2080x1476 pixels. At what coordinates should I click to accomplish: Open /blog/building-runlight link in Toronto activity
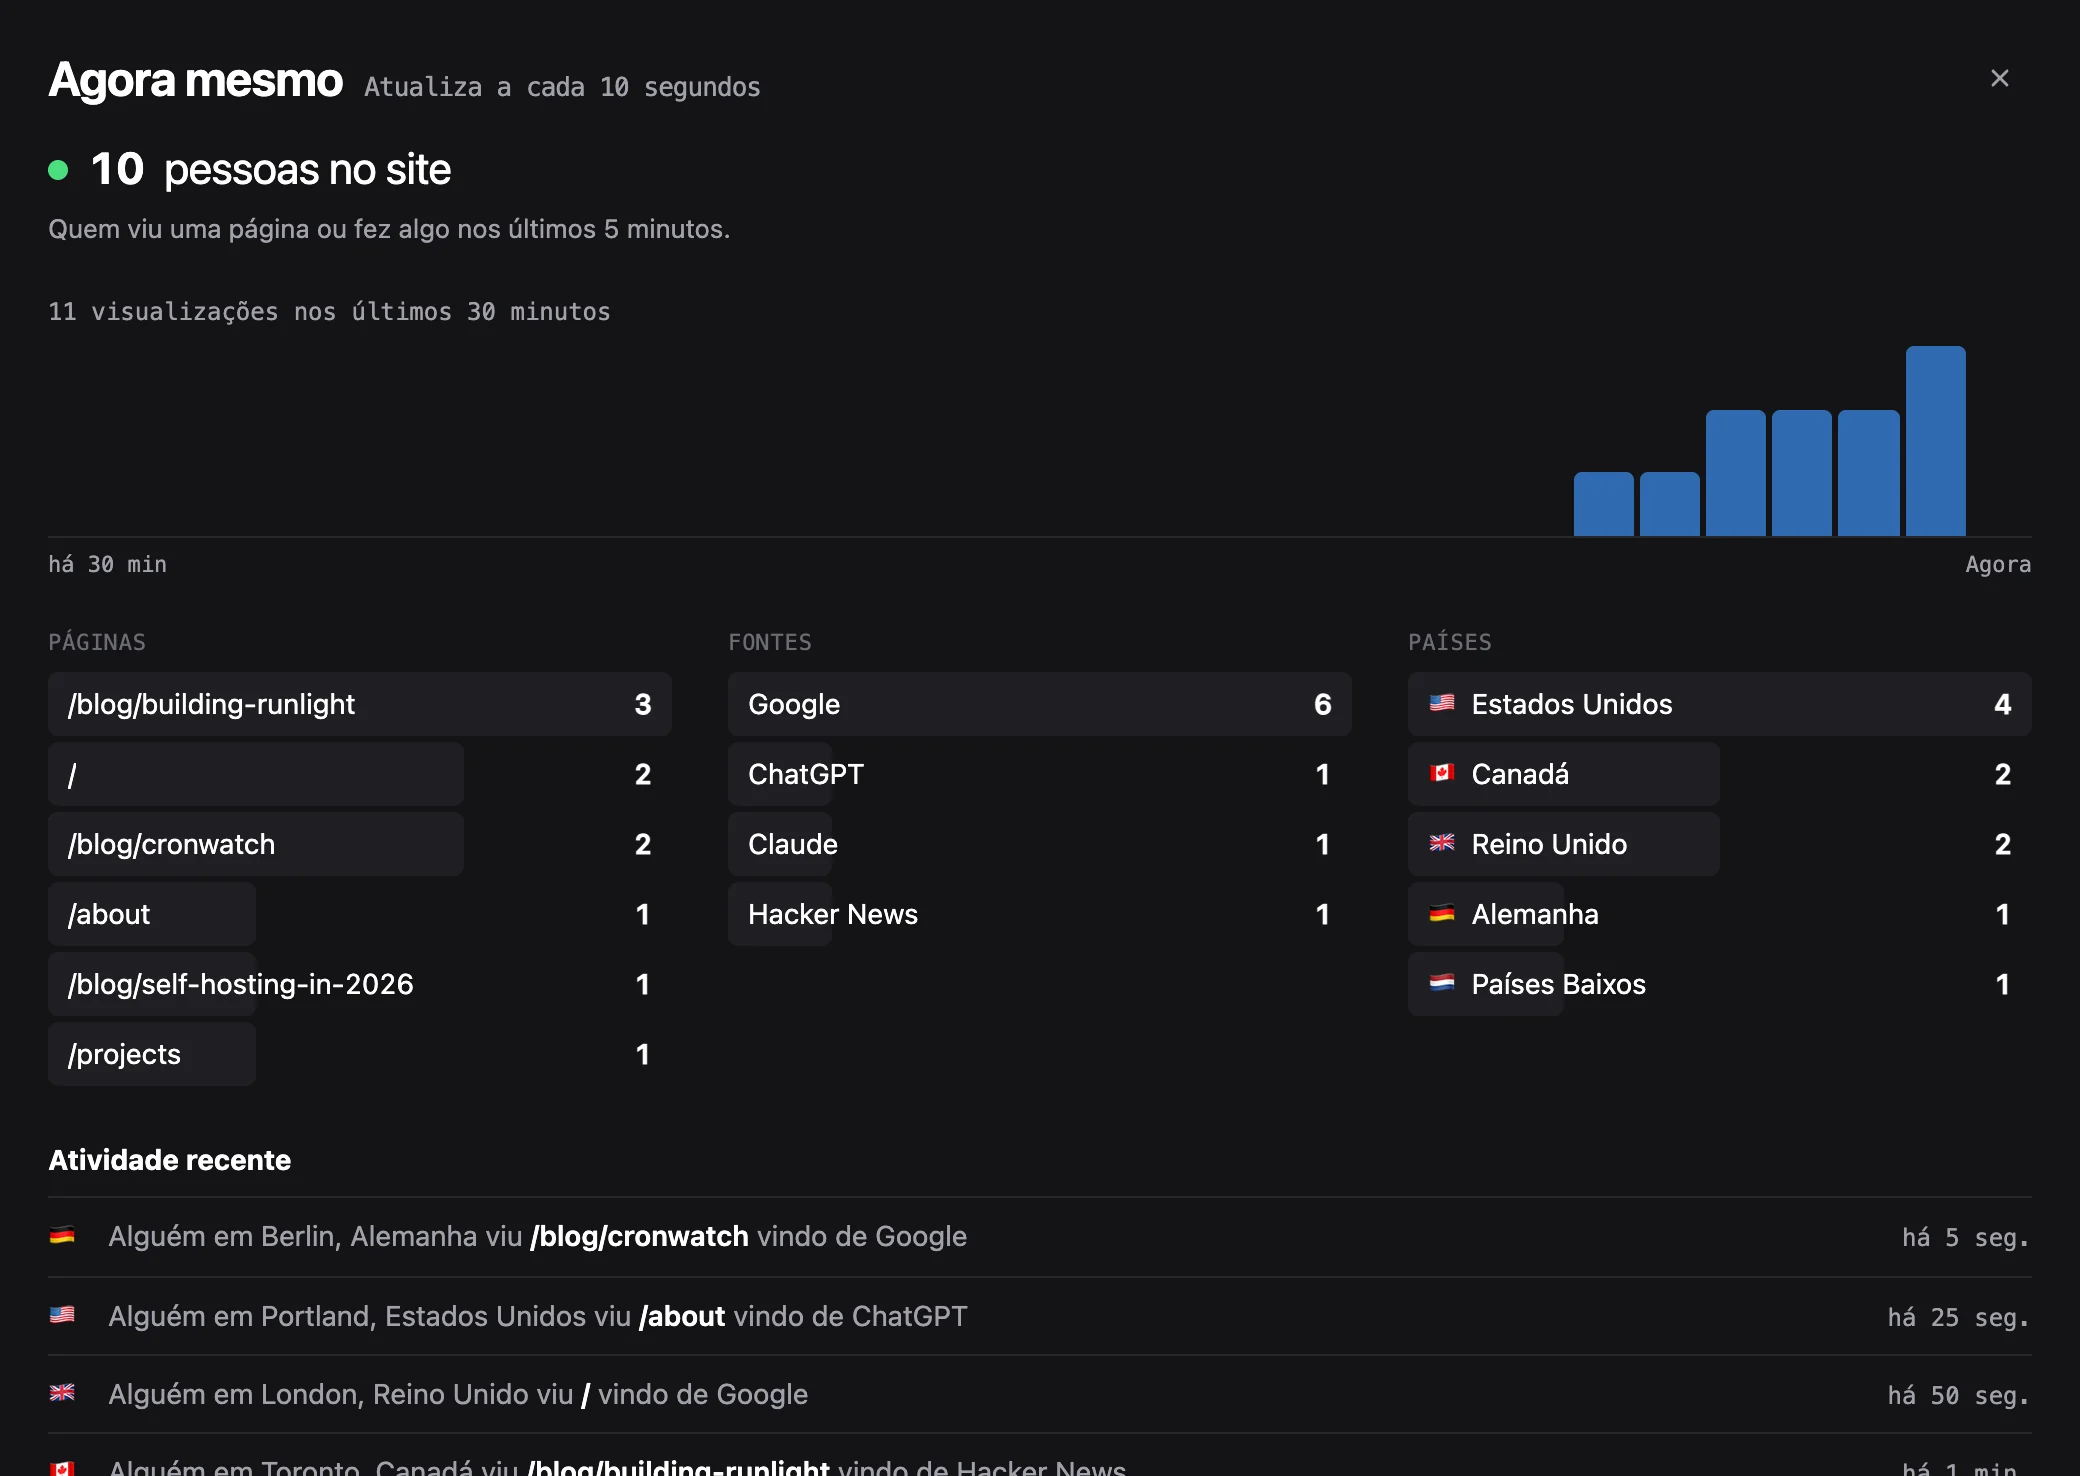(678, 1467)
